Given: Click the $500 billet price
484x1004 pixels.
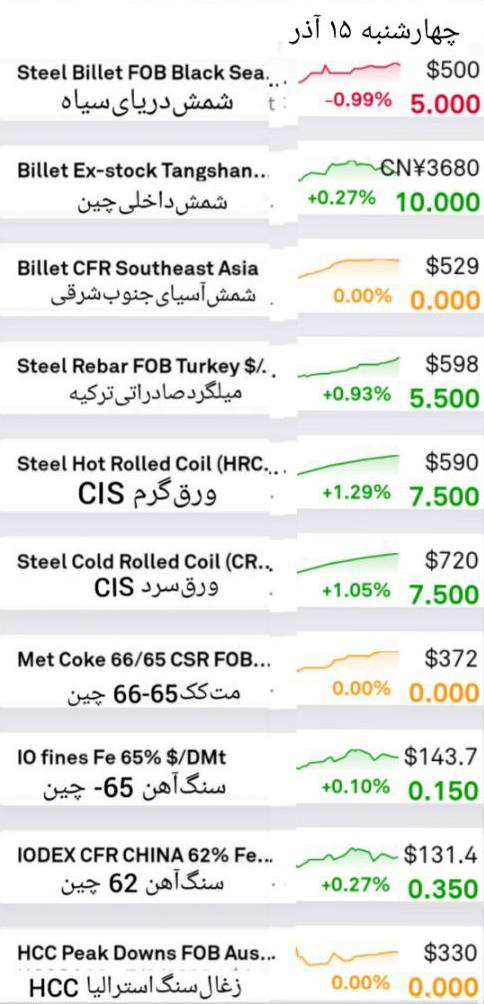Looking at the screenshot, I should point(452,70).
